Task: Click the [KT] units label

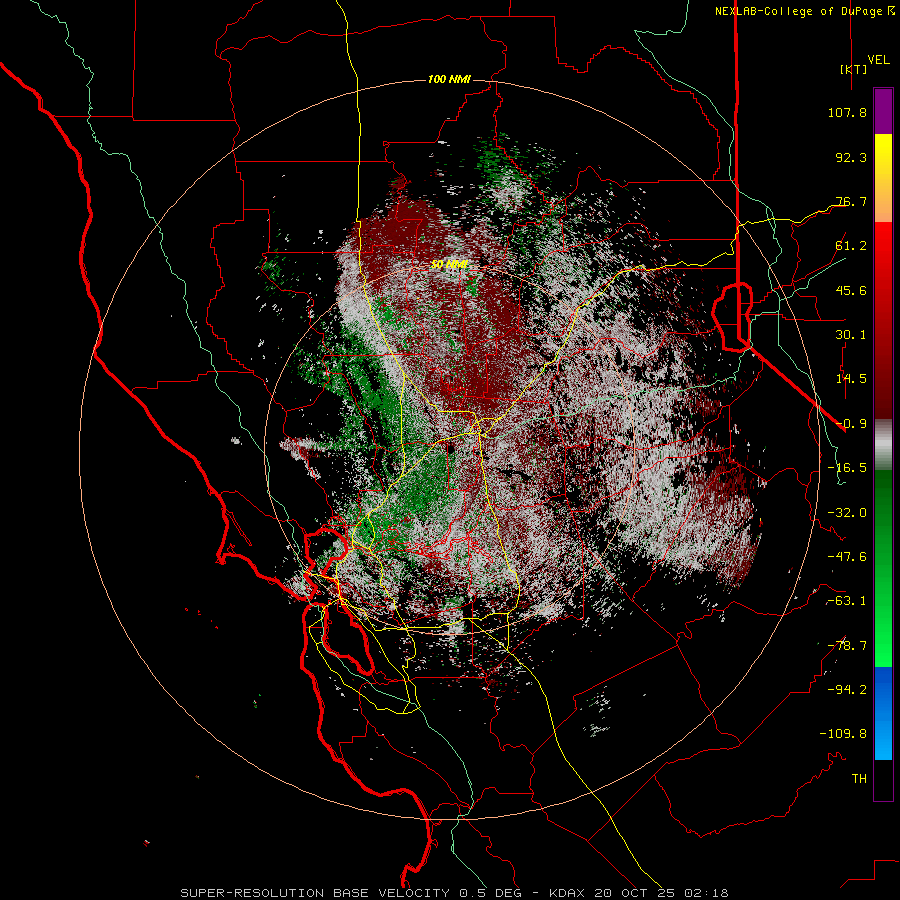Action: [853, 69]
